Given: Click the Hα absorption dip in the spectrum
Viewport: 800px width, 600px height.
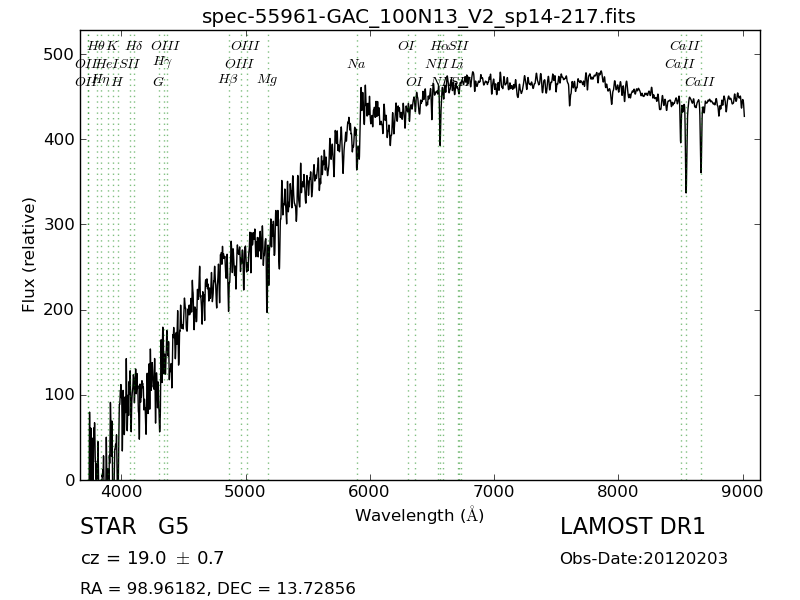Looking at the screenshot, I should pos(440,143).
